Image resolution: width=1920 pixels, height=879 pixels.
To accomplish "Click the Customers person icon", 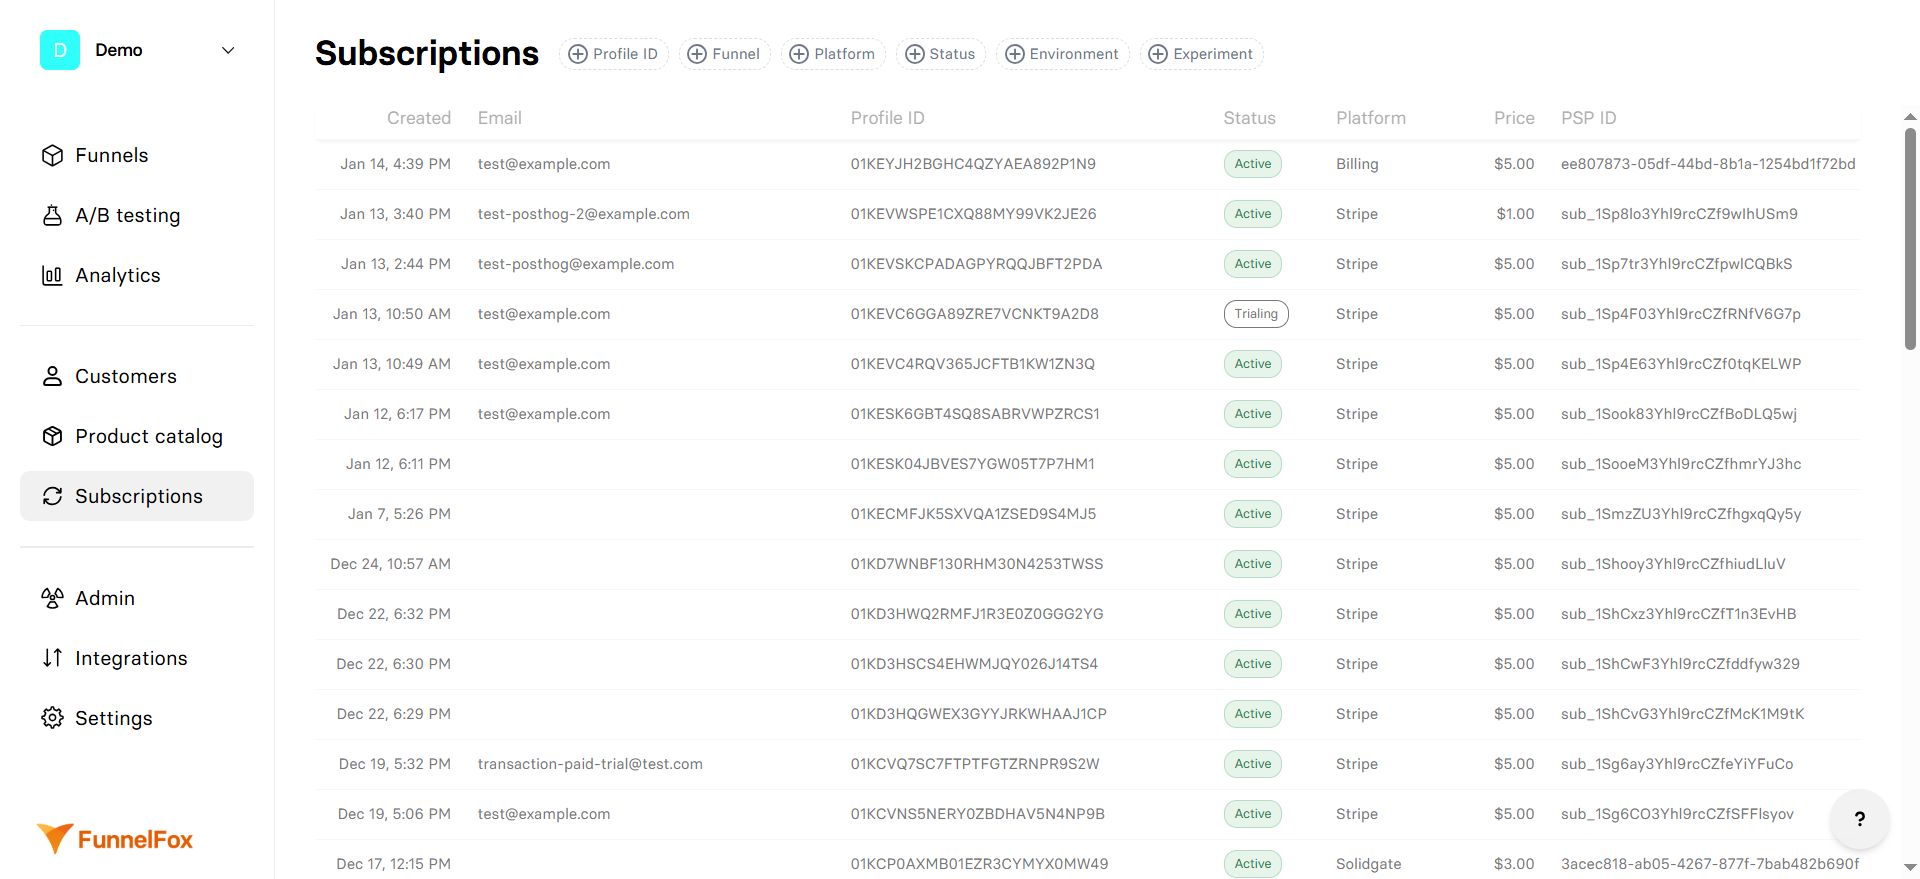I will pyautogui.click(x=53, y=376).
